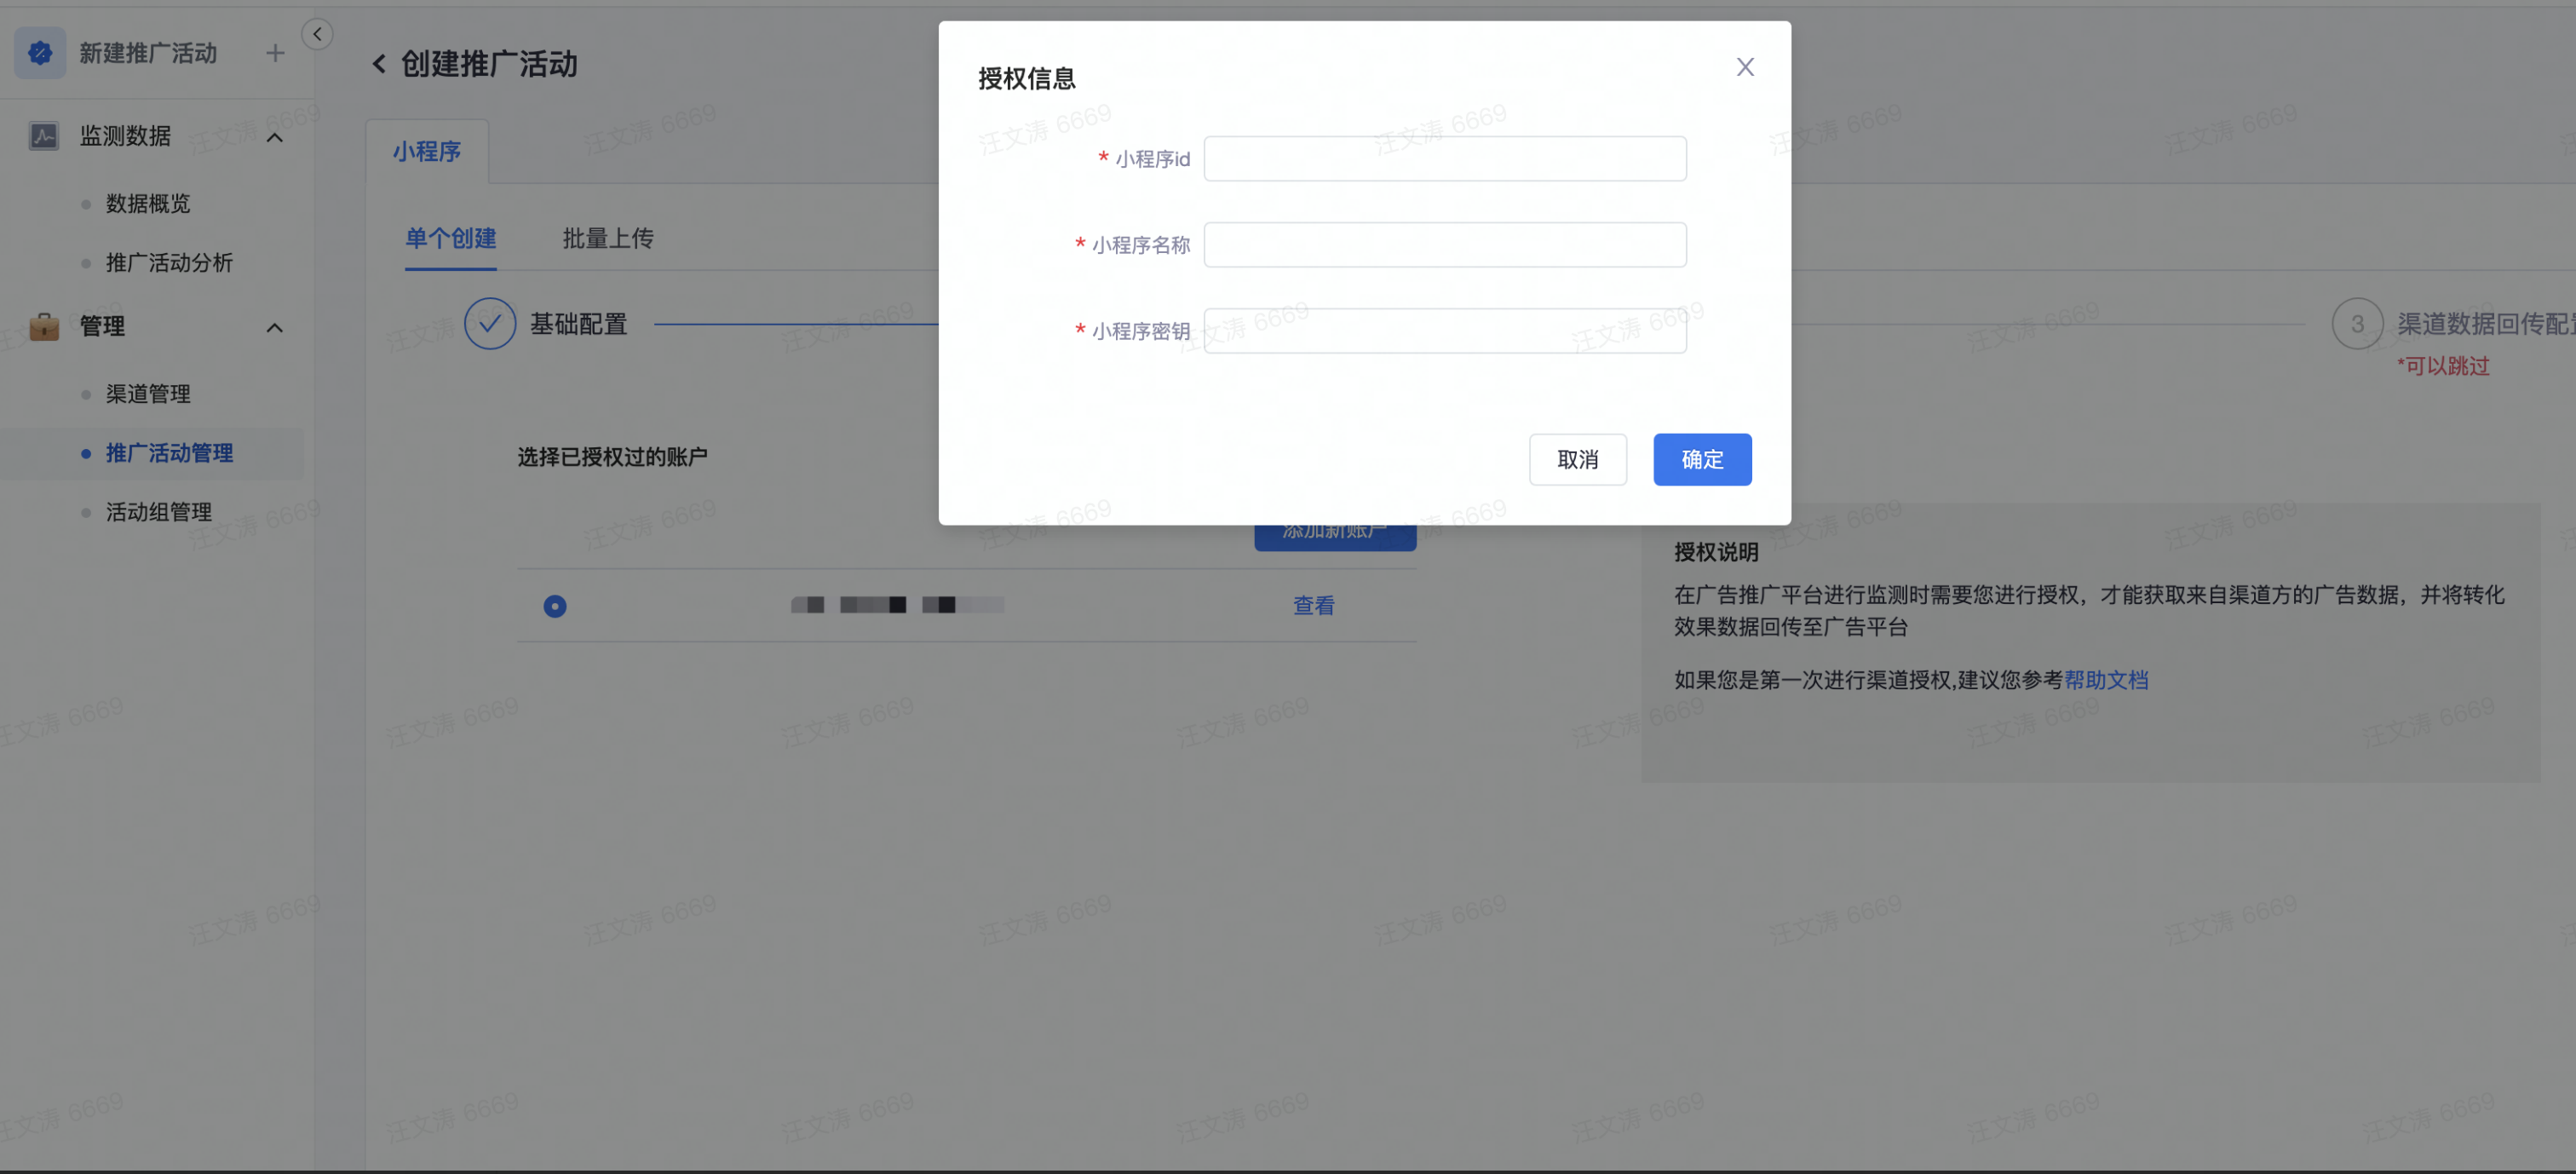
Task: Collapse the sidebar with the arrow button
Action: (x=317, y=34)
